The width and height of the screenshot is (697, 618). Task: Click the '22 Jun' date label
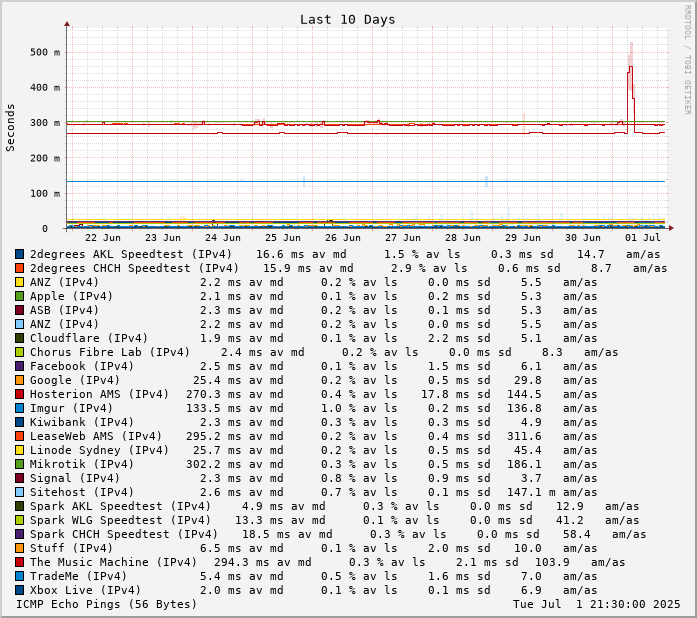[103, 238]
